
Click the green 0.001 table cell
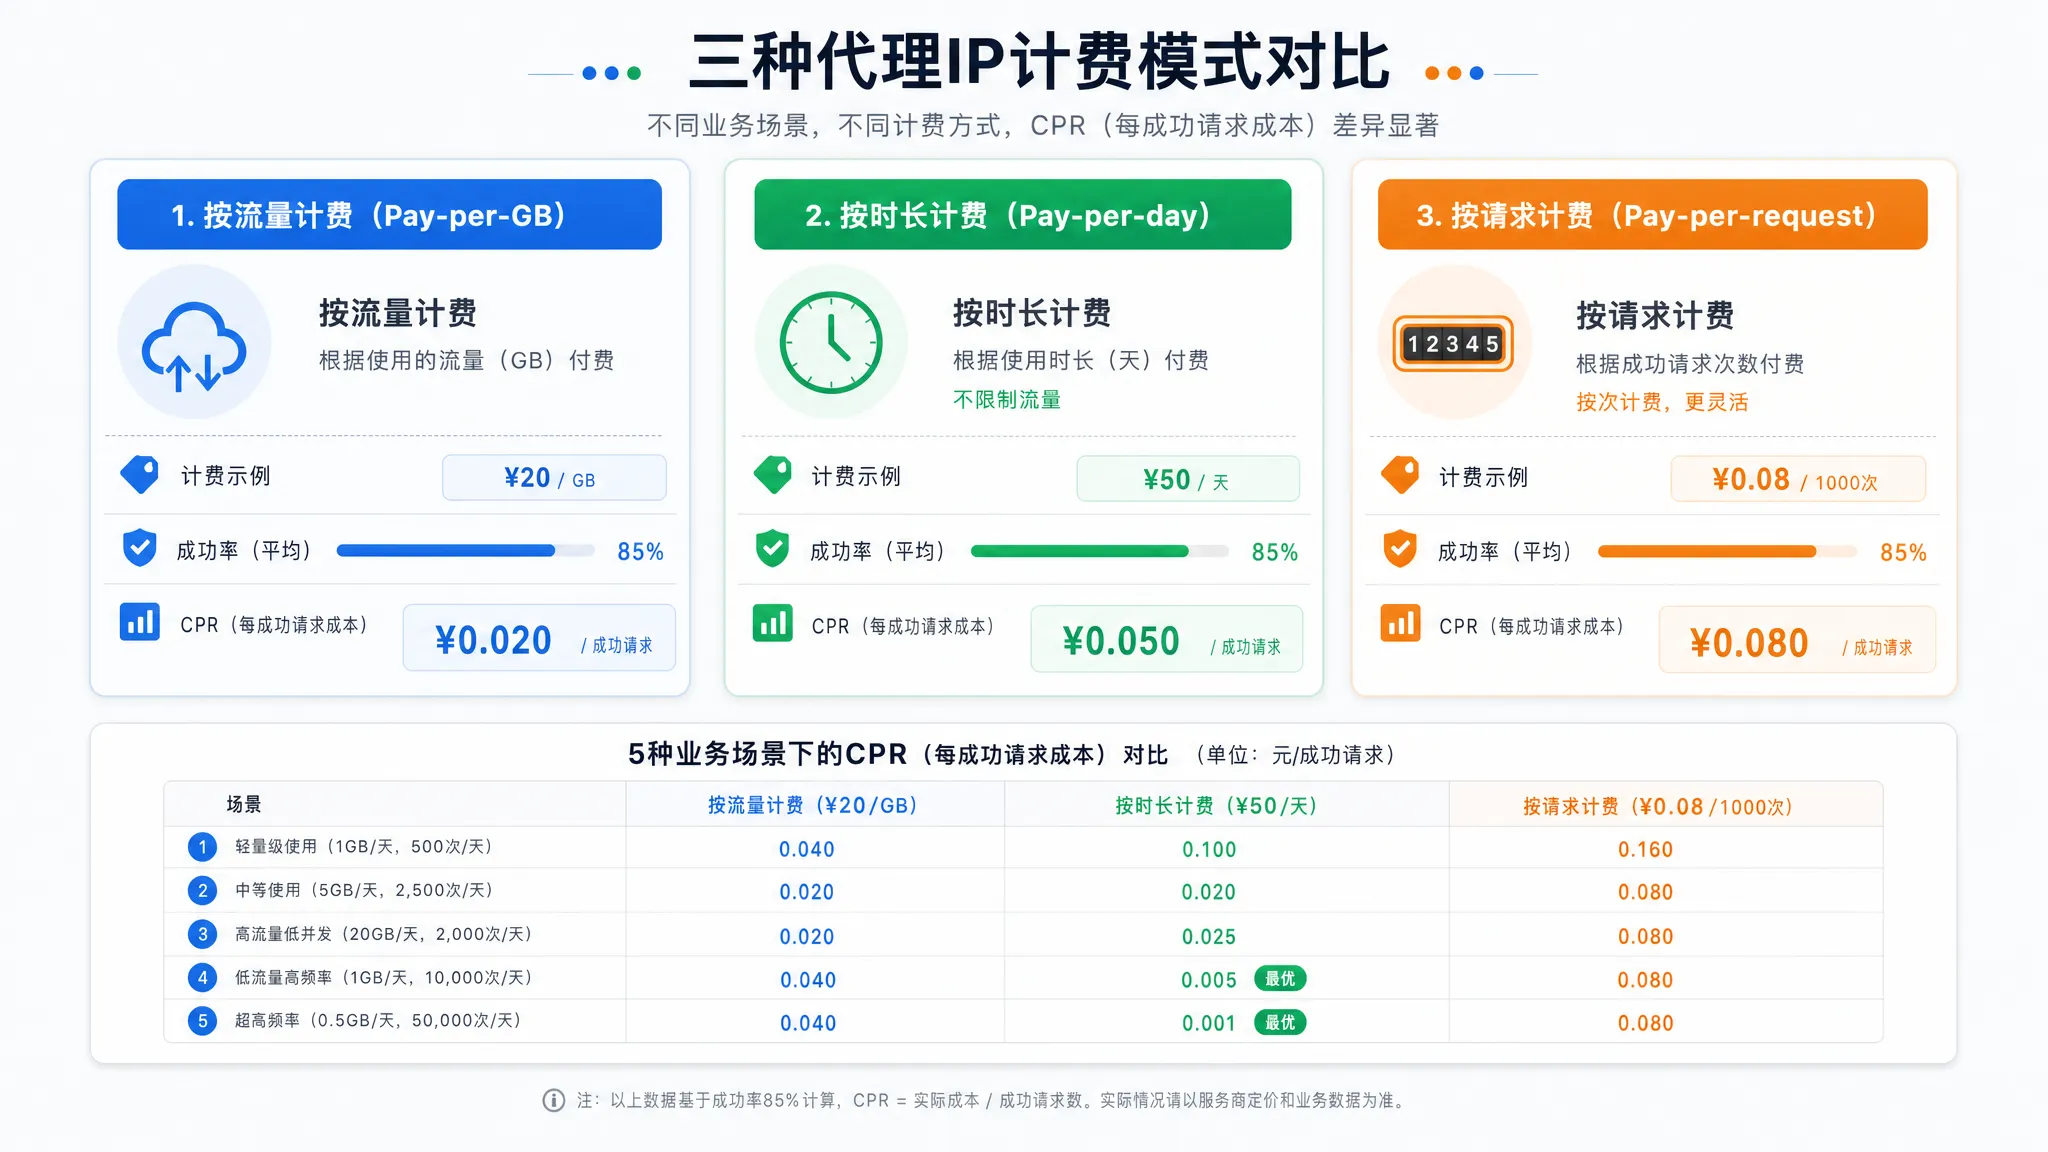(x=1209, y=1023)
